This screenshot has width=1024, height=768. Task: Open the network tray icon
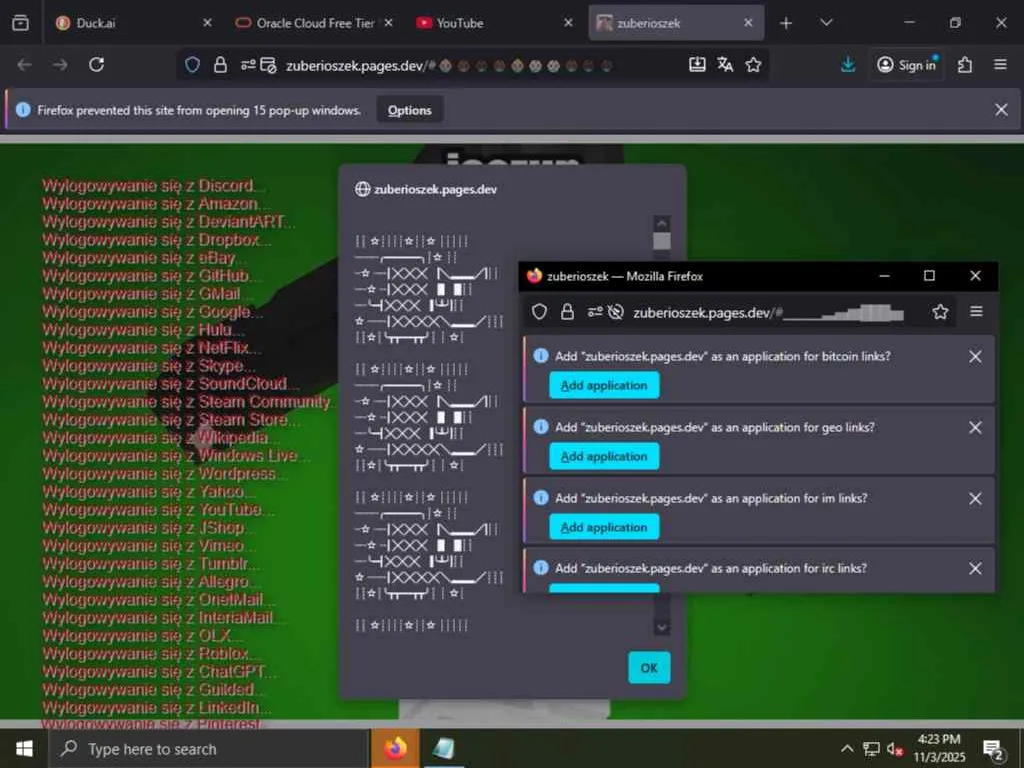[871, 749]
